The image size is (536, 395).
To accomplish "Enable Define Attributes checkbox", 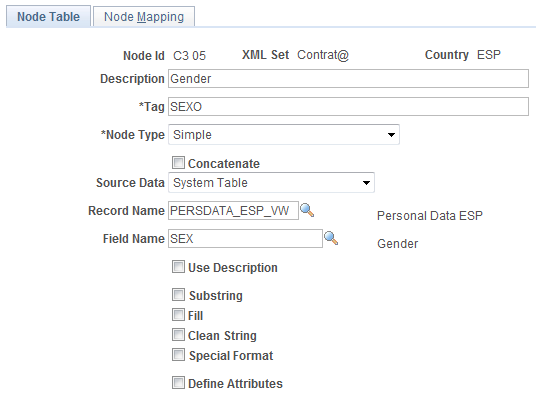I will click(x=178, y=383).
